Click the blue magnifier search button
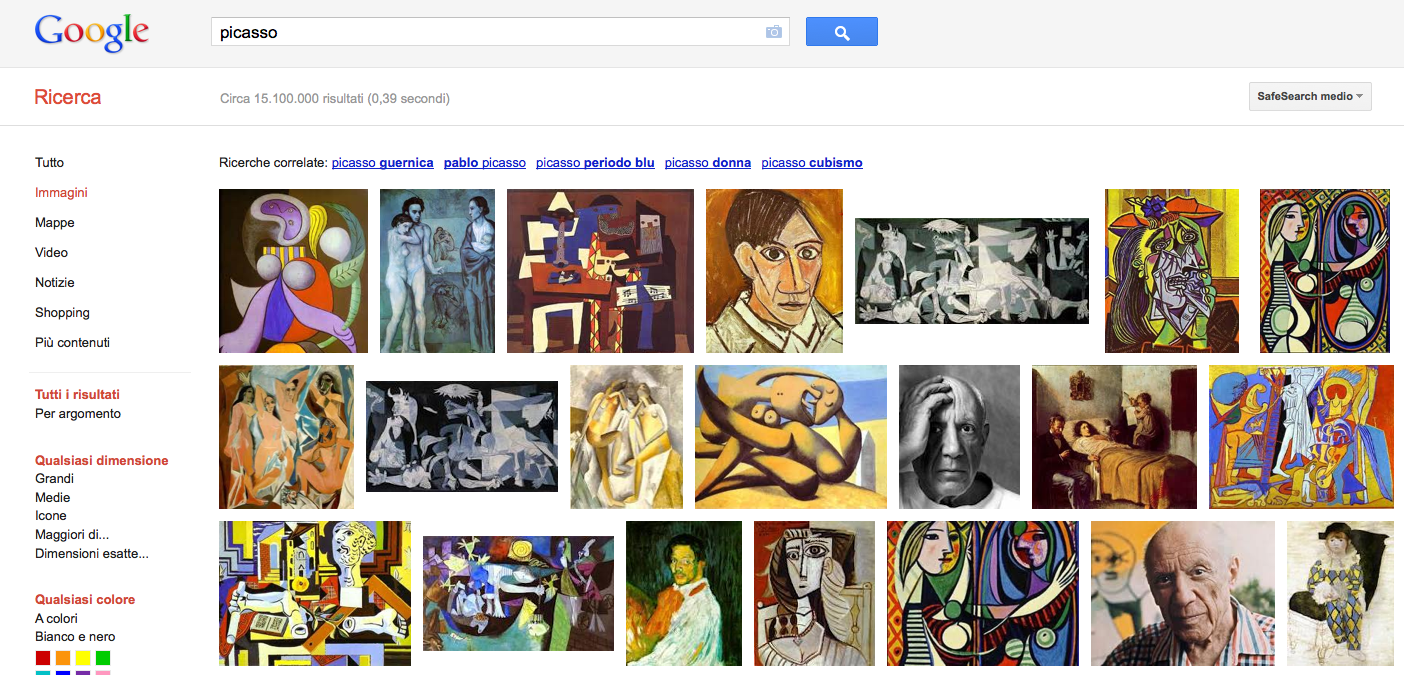Viewport: 1404px width, 675px height. (x=841, y=32)
